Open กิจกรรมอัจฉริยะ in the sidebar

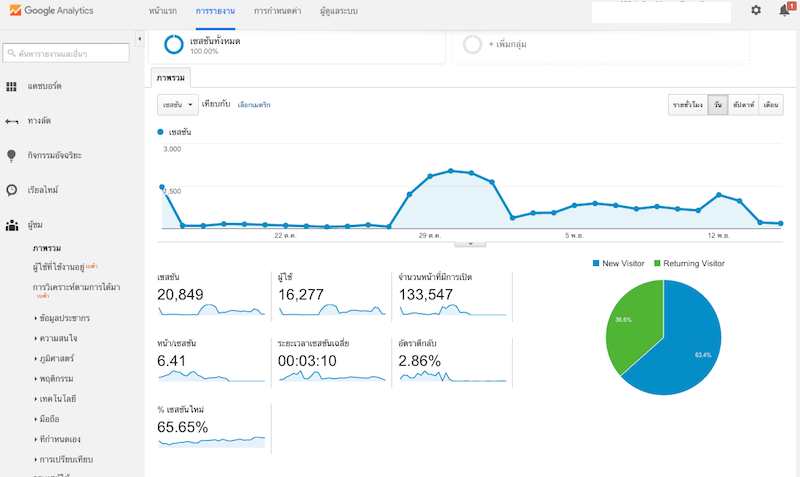click(x=55, y=155)
